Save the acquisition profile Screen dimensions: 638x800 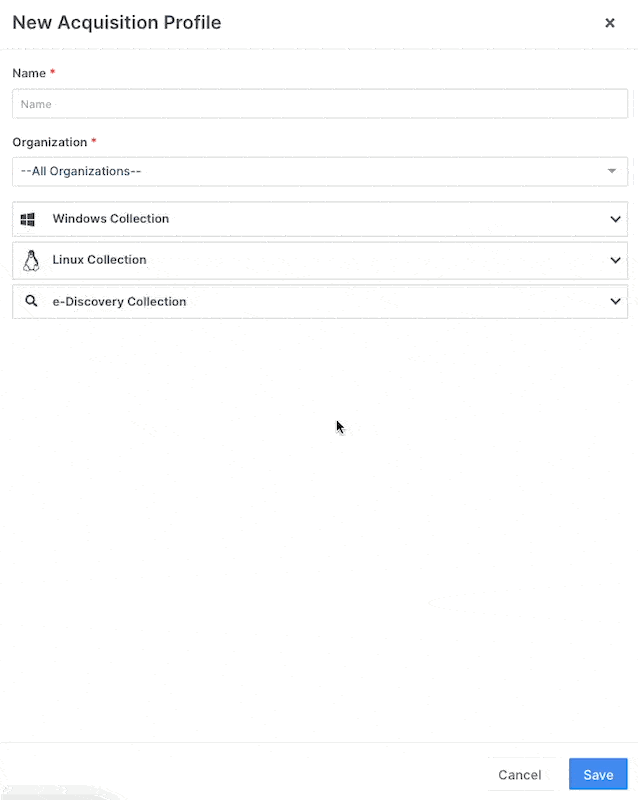598,775
